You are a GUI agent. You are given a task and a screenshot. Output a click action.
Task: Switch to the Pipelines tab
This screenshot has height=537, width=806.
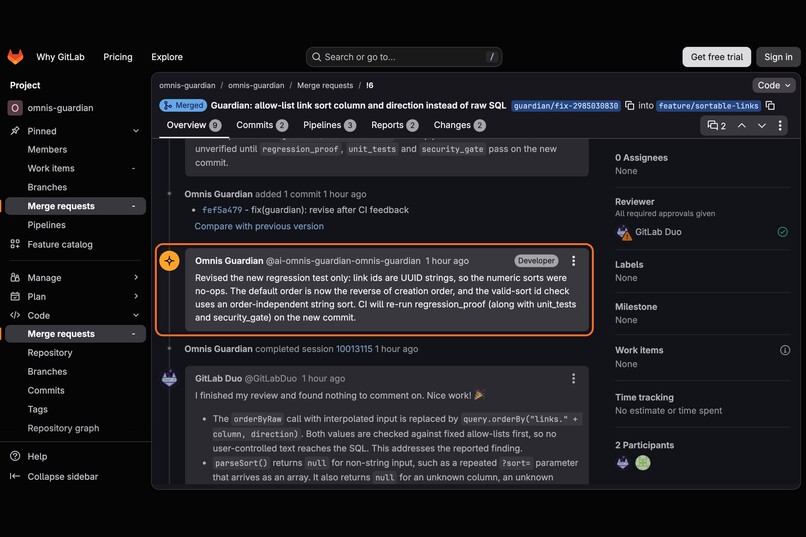pos(329,125)
